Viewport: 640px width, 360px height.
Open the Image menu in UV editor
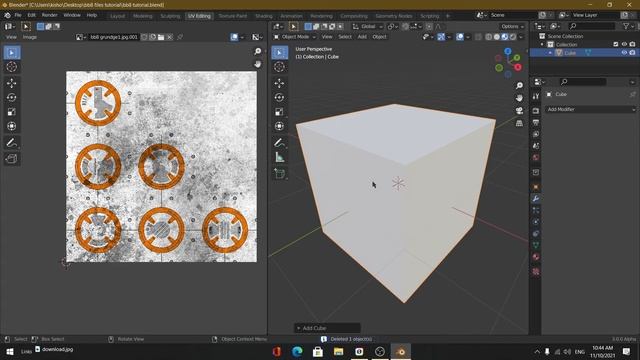coord(29,37)
